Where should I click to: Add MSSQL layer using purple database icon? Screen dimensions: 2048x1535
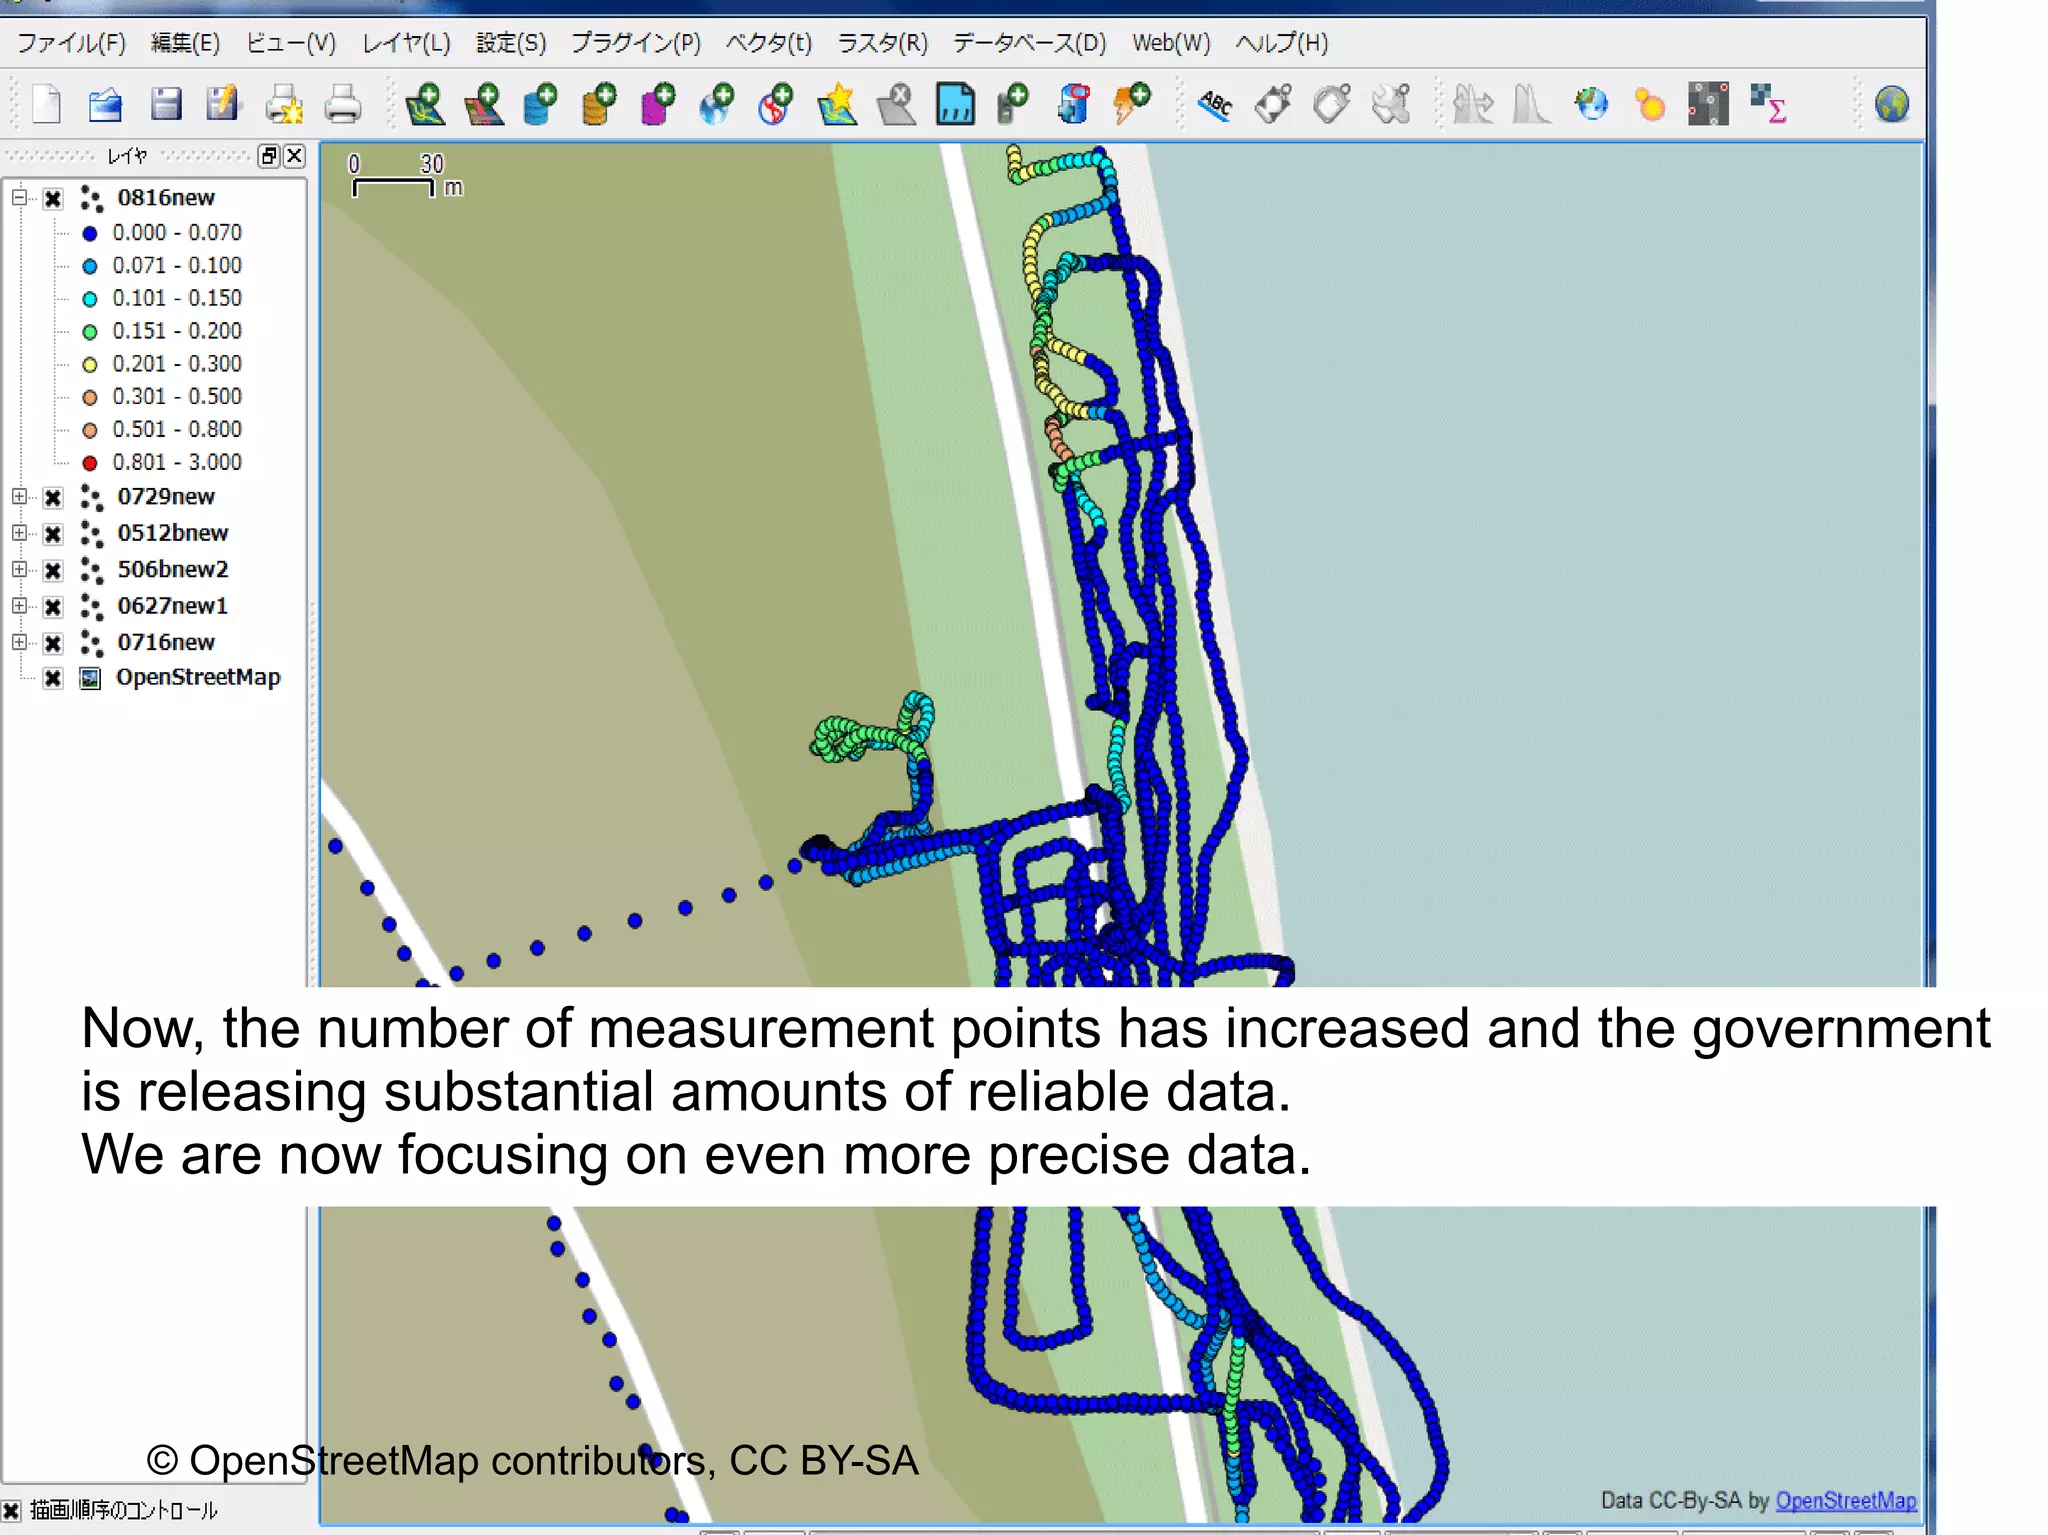[658, 104]
